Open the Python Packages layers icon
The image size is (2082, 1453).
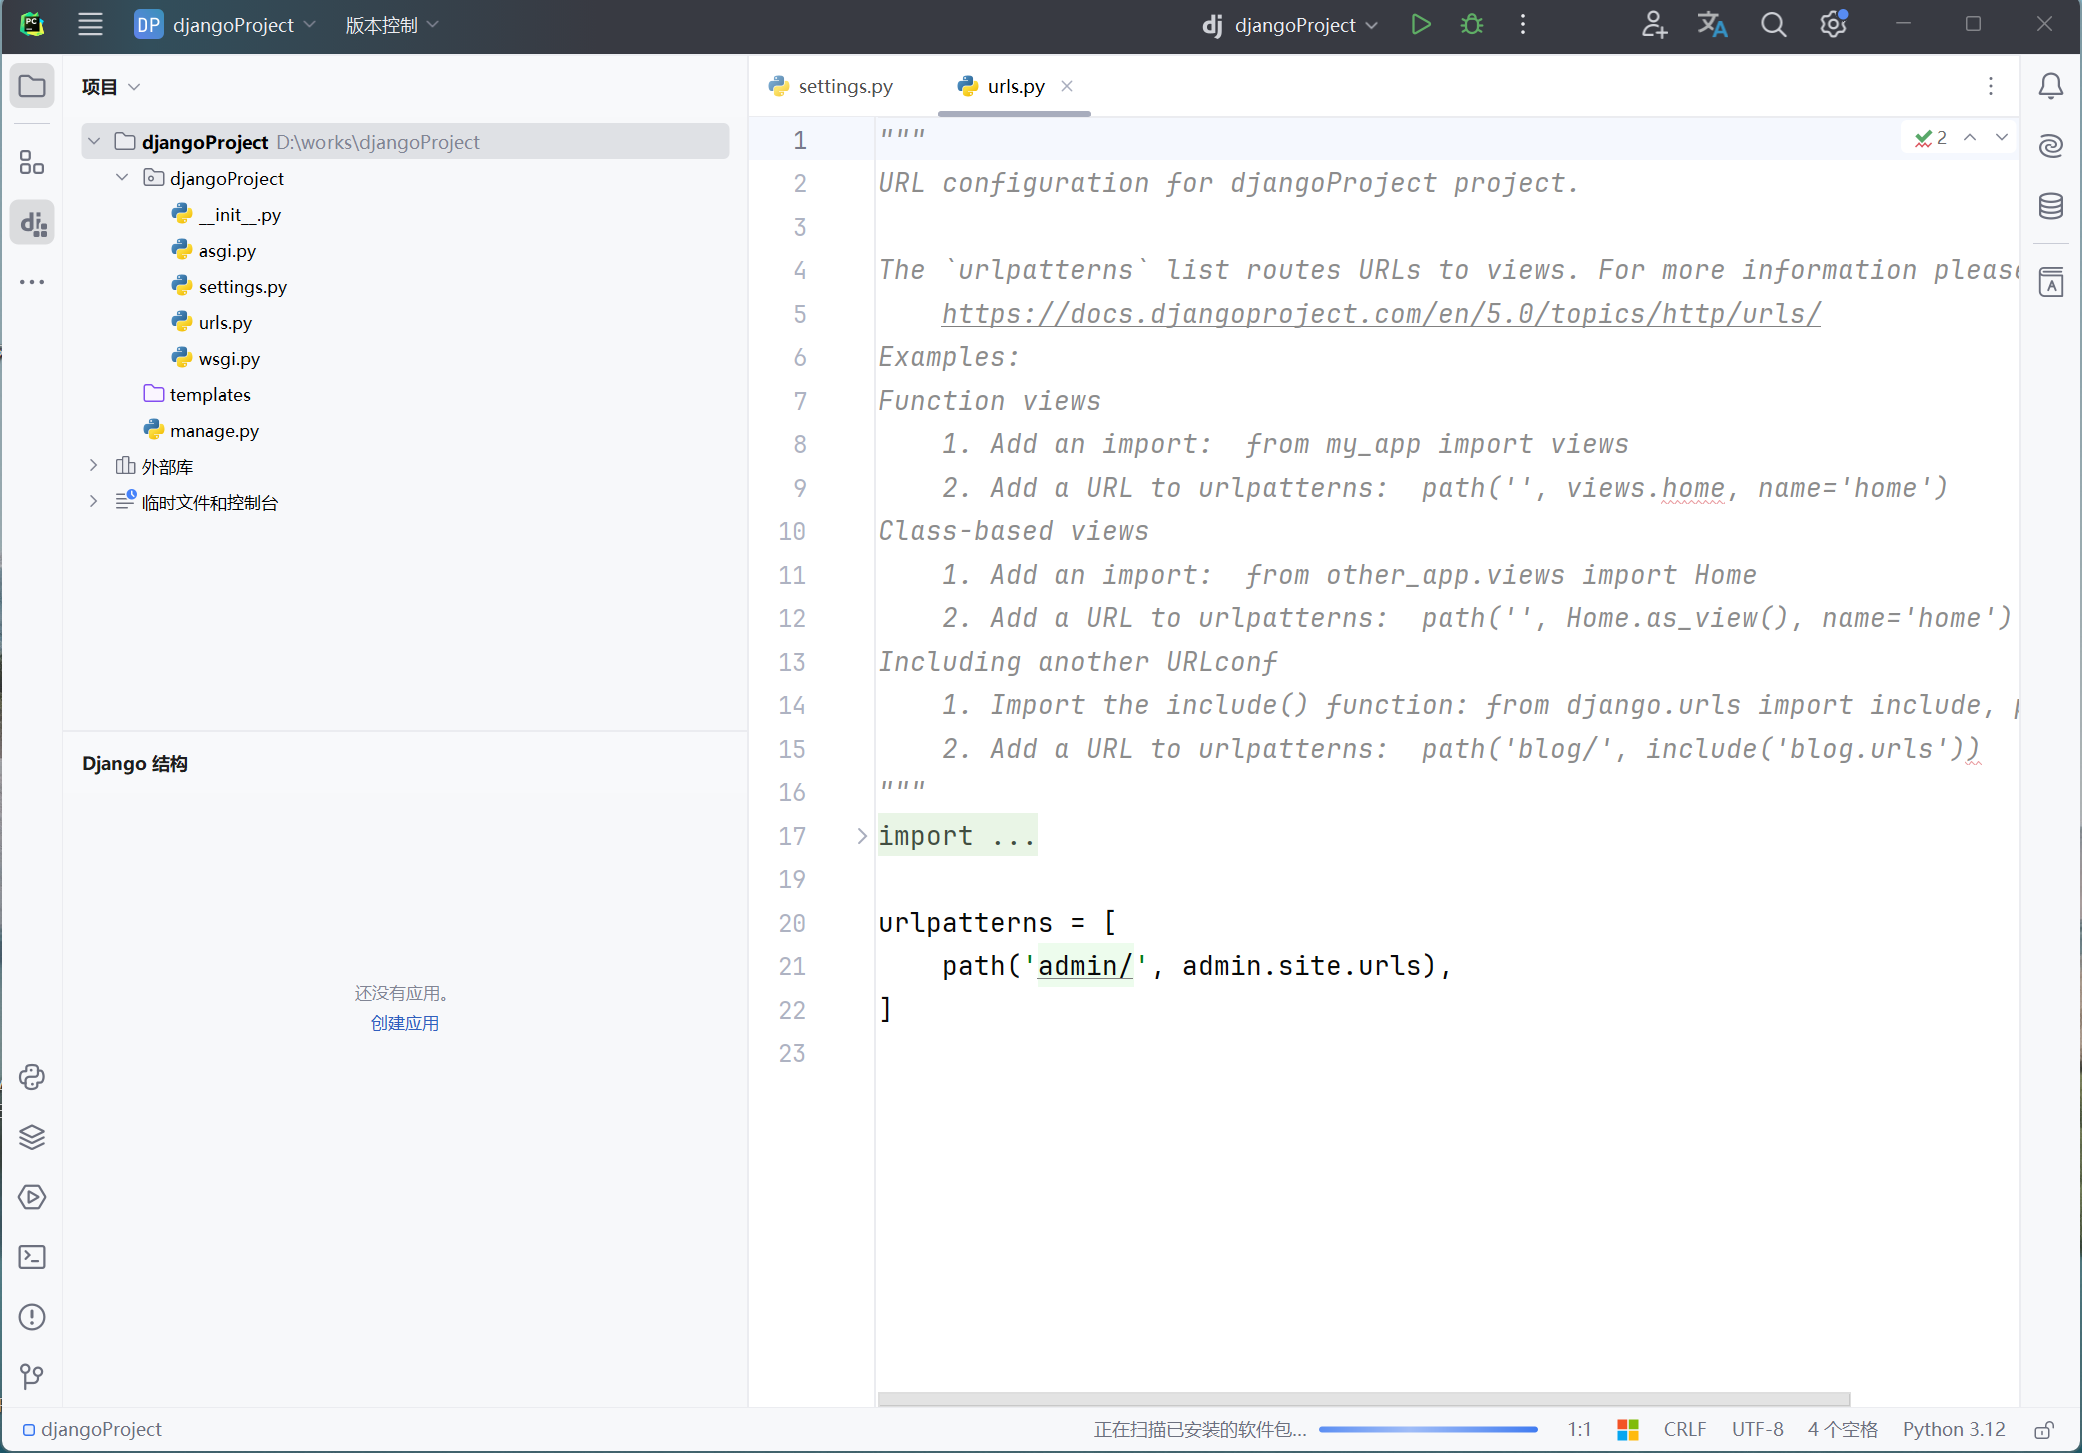point(32,1137)
